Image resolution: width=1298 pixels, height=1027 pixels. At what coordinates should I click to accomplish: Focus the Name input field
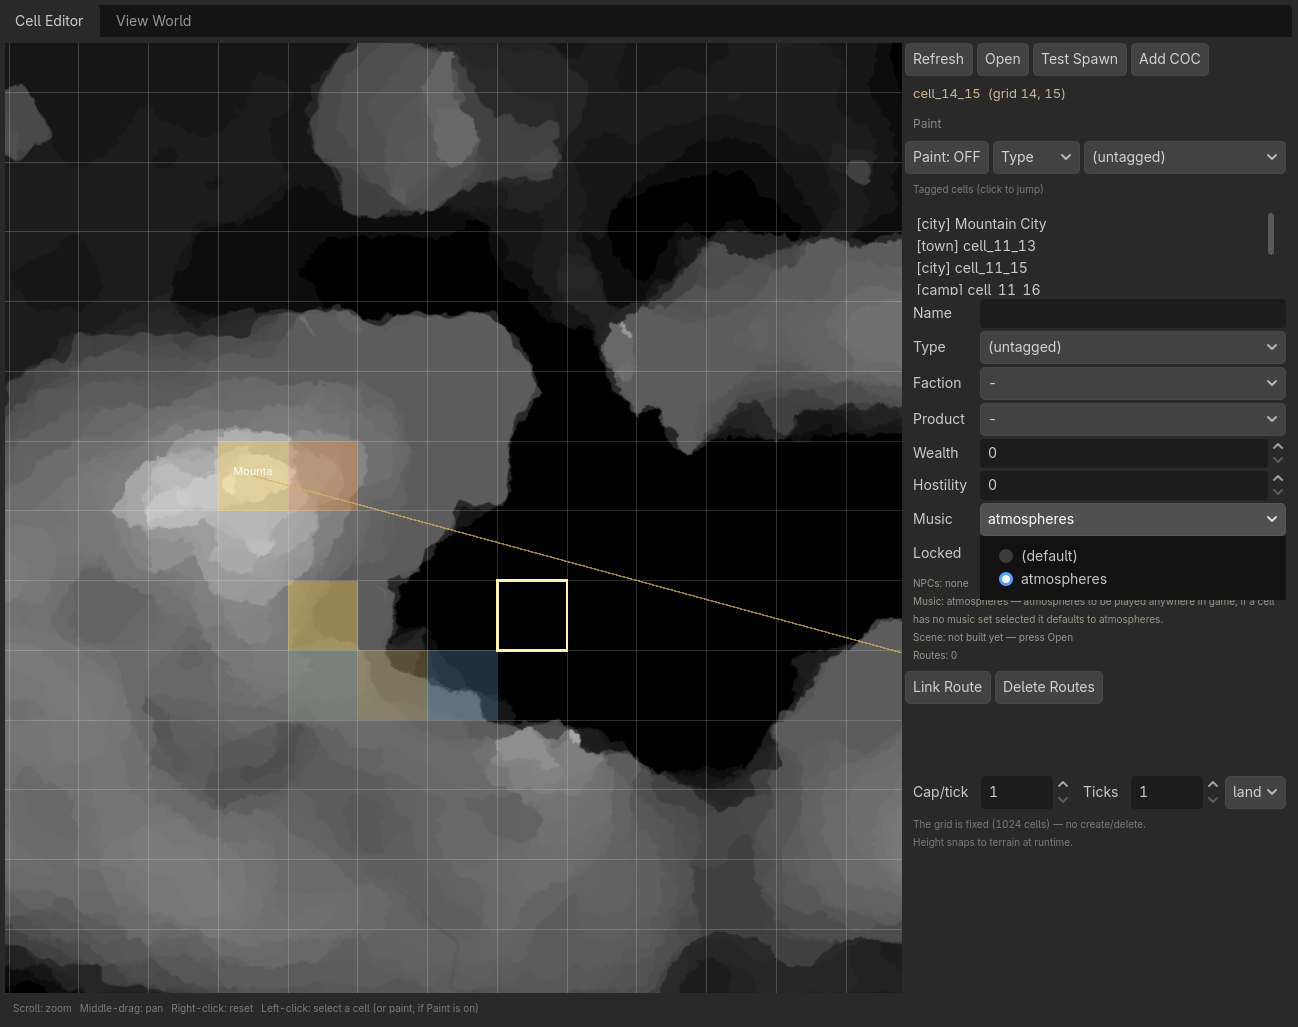click(x=1133, y=313)
